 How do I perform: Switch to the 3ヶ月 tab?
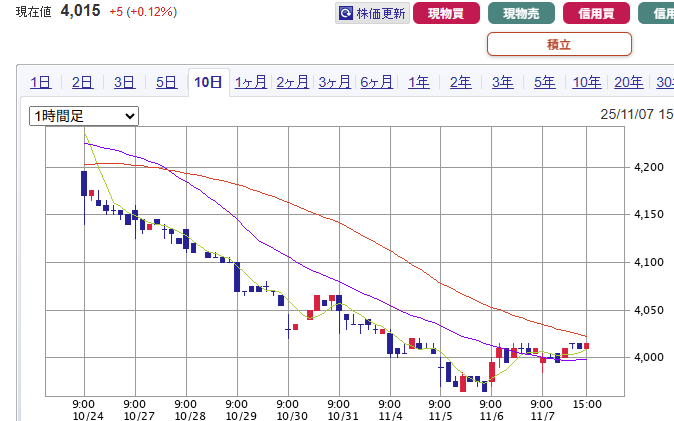click(334, 82)
